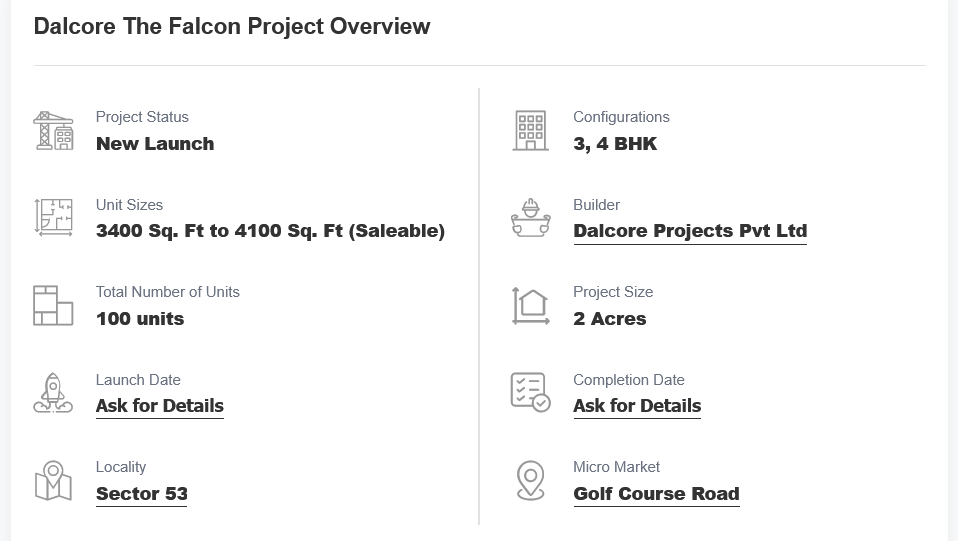958x541 pixels.
Task: Click the stacked blocks Total Units icon
Action: [x=53, y=305]
